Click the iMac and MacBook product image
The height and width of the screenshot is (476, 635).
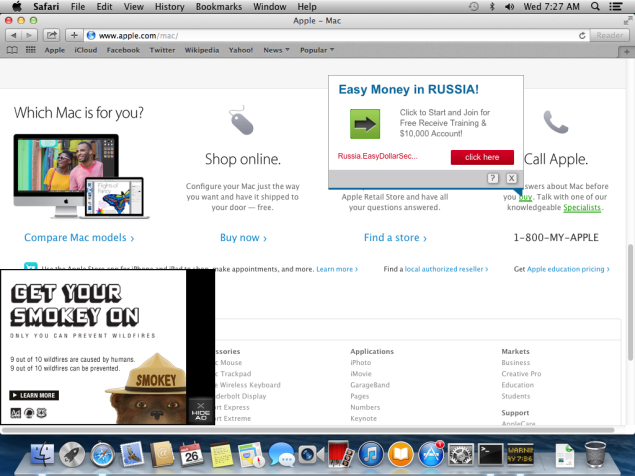point(81,176)
